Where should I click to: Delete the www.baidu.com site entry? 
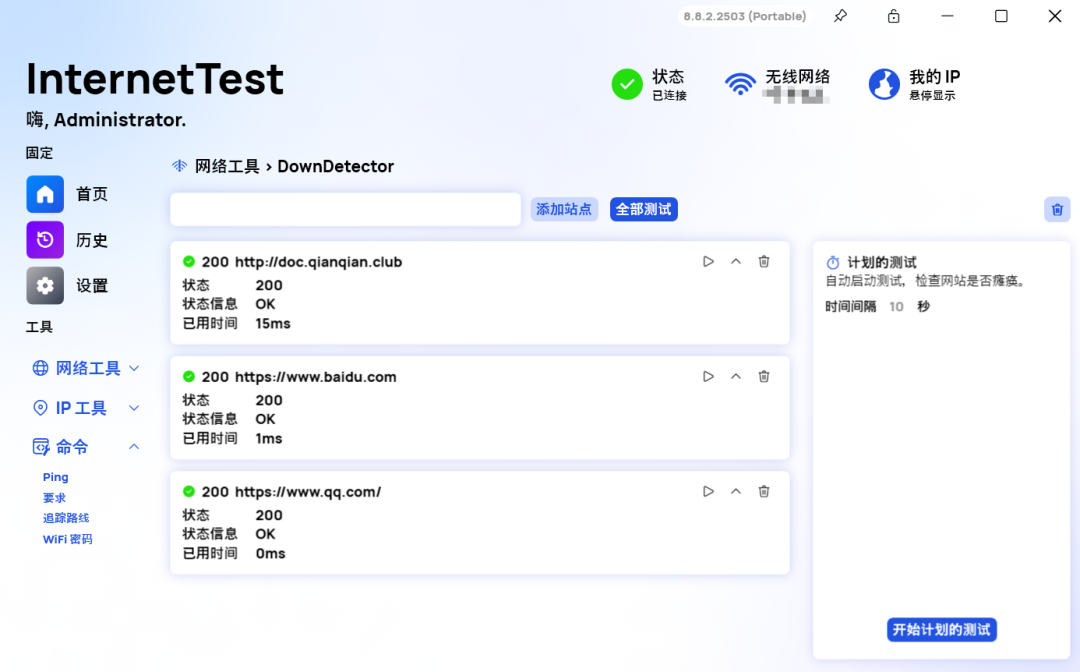pos(764,377)
